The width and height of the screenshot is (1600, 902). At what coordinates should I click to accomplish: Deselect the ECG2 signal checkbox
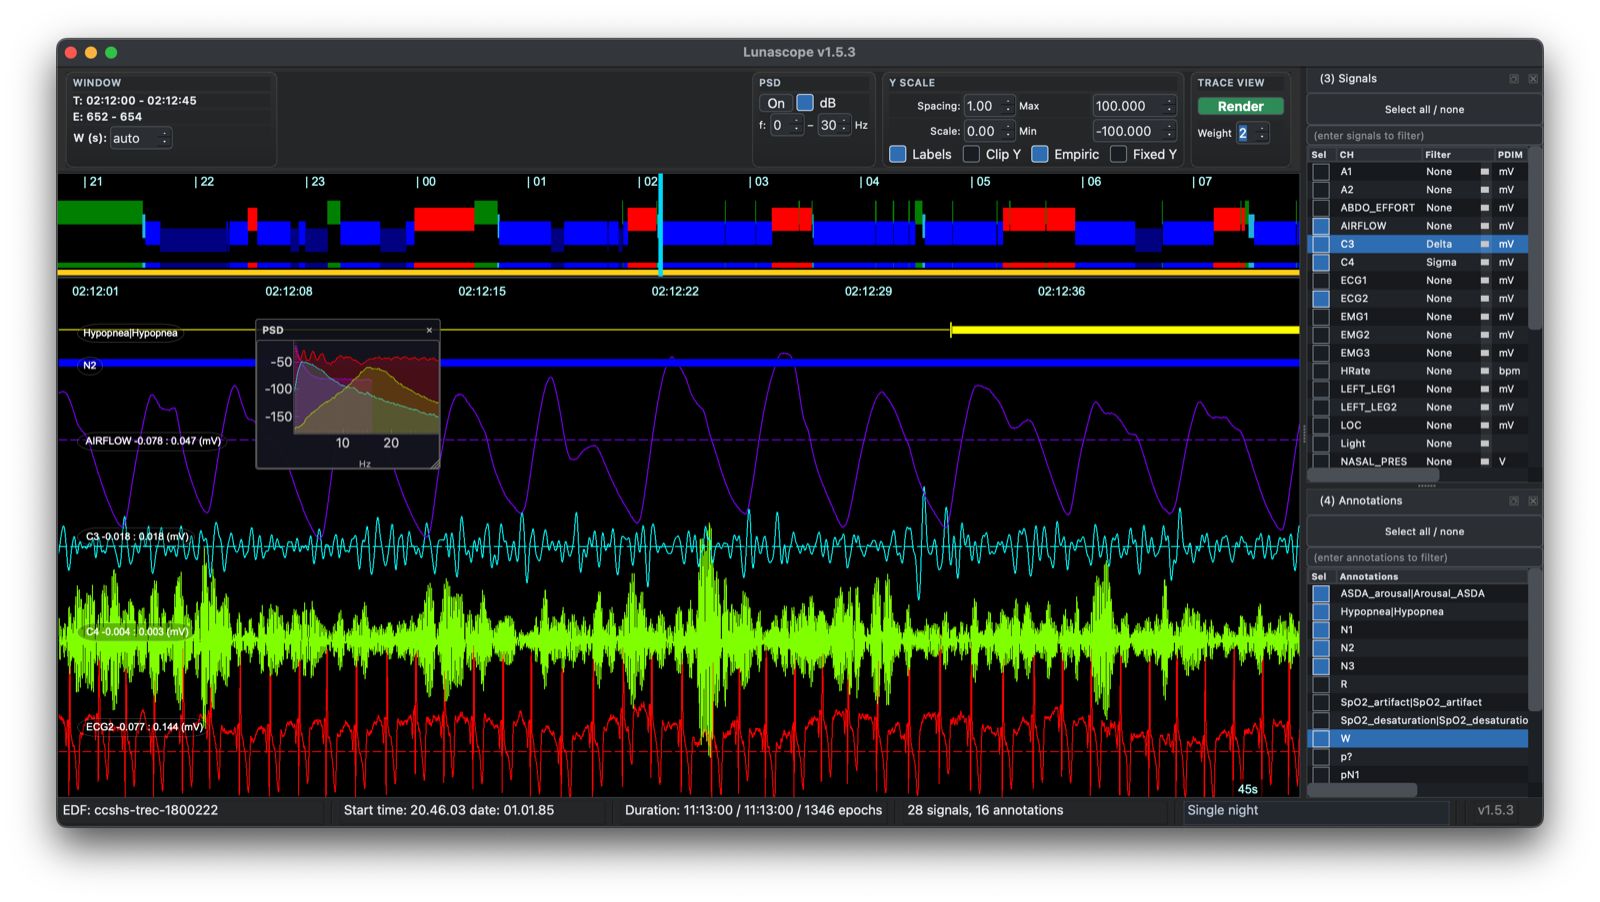click(x=1321, y=299)
